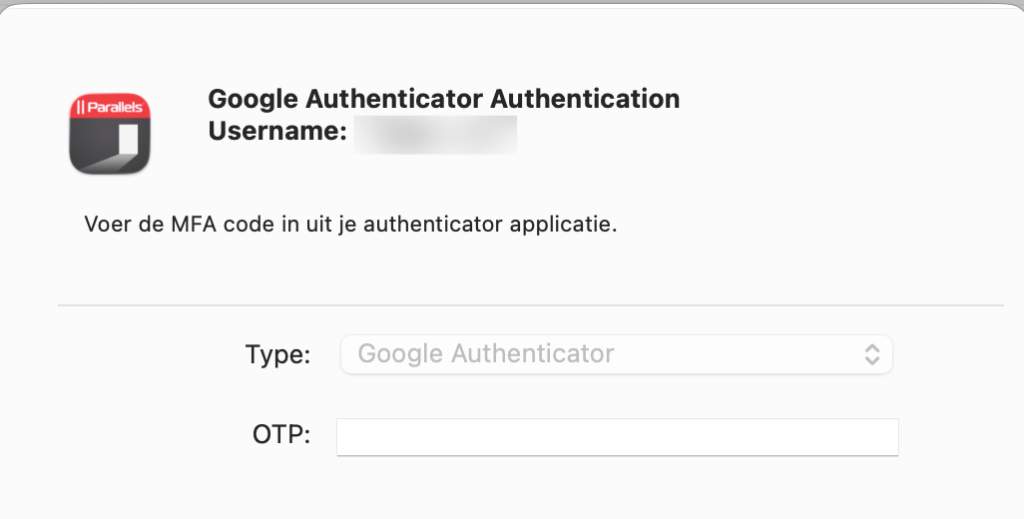Click the red Parallels banner on icon
Screen dimensions: 1024x519
(x=110, y=106)
